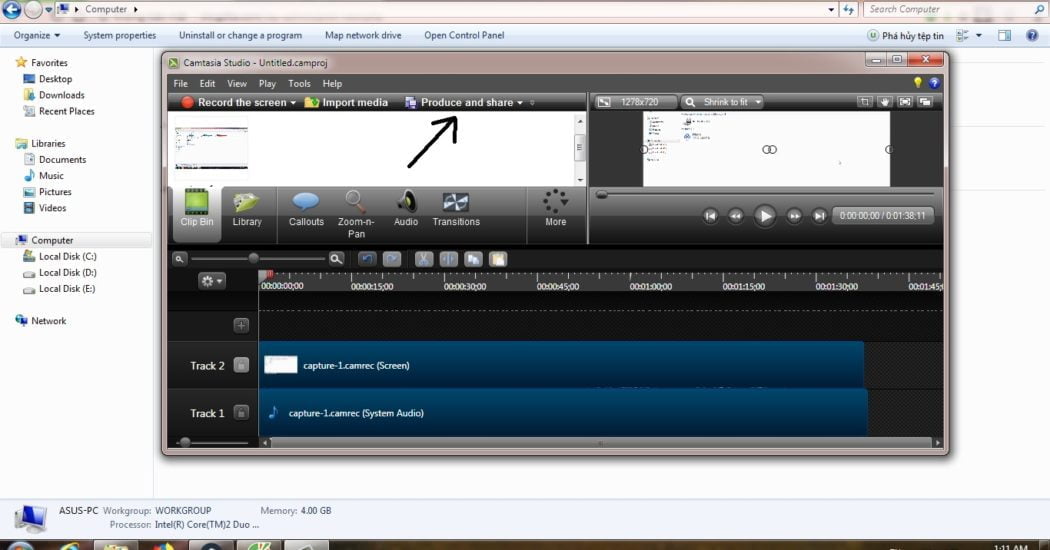Open Camtasia tips lightbulb icon
Screen dimensions: 1050x550
[x=917, y=82]
